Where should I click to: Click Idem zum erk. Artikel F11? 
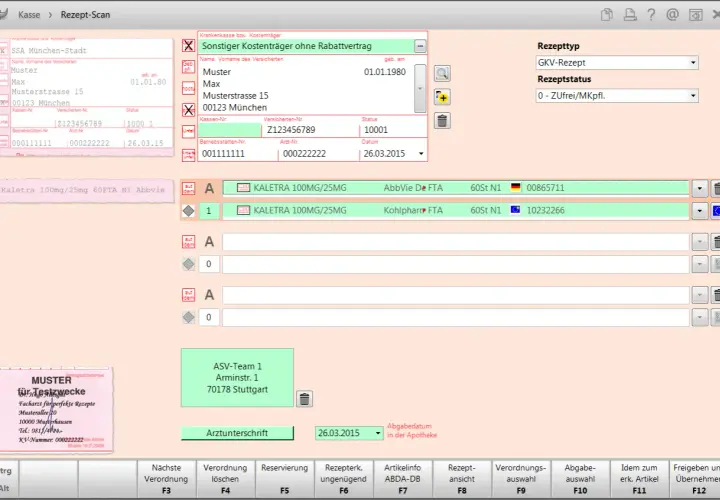coord(639,479)
